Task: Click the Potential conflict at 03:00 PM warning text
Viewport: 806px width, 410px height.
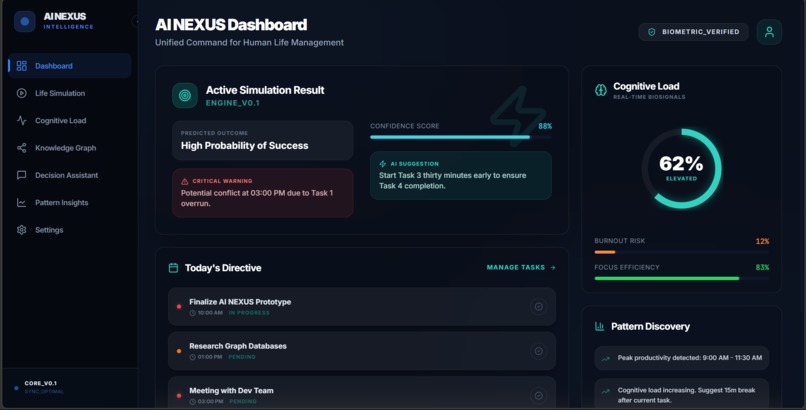Action: click(257, 198)
